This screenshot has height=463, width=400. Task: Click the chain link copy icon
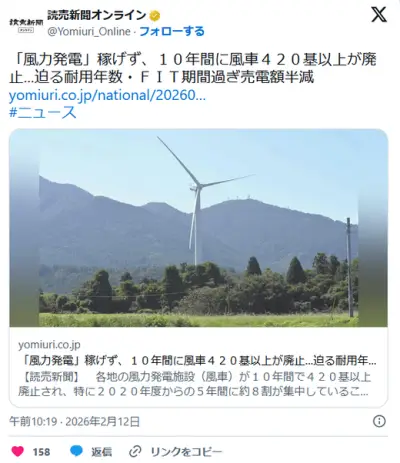(x=135, y=452)
